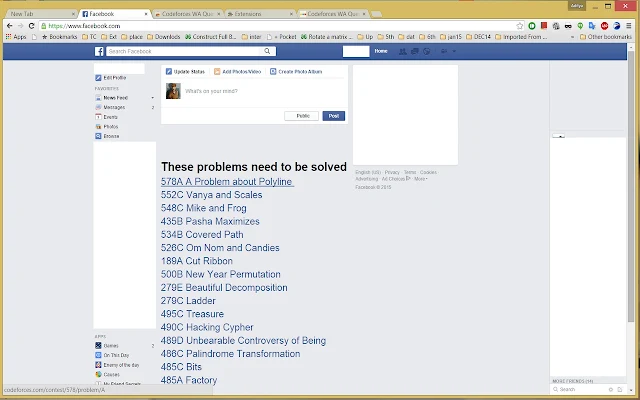Click the Edit Profile pencil icon
This screenshot has height=400, width=640.
coord(98,78)
